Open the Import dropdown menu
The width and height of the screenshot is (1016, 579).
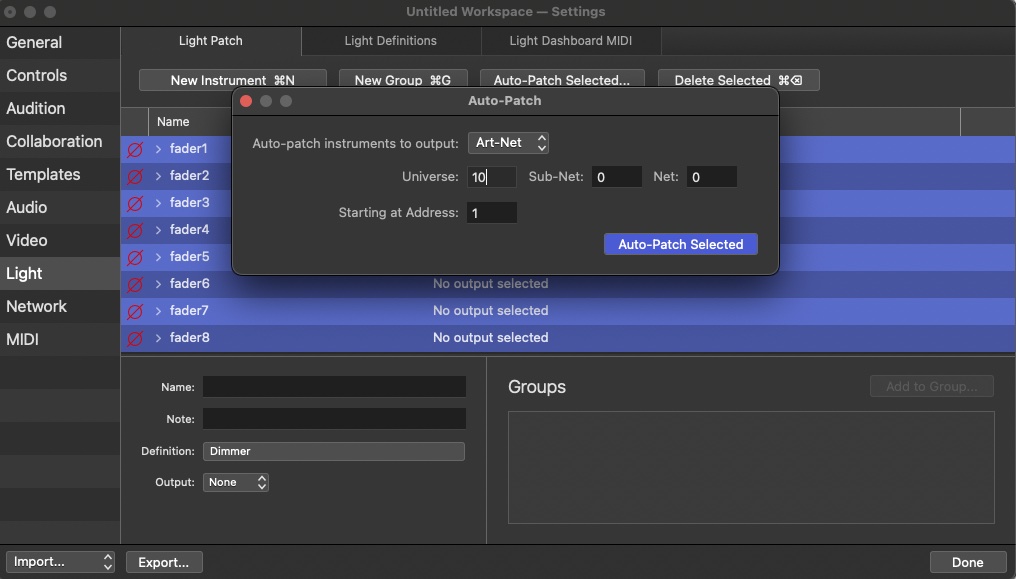coord(60,562)
